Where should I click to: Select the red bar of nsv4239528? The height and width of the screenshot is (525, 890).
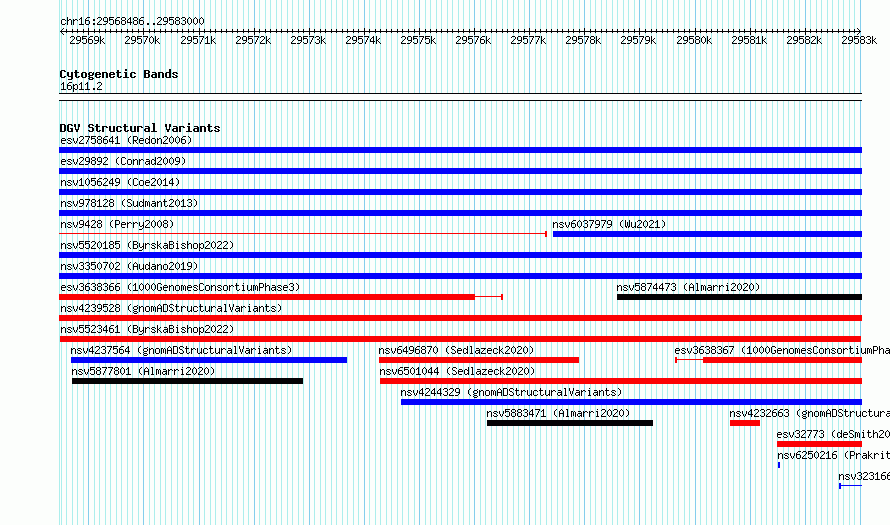pyautogui.click(x=460, y=318)
